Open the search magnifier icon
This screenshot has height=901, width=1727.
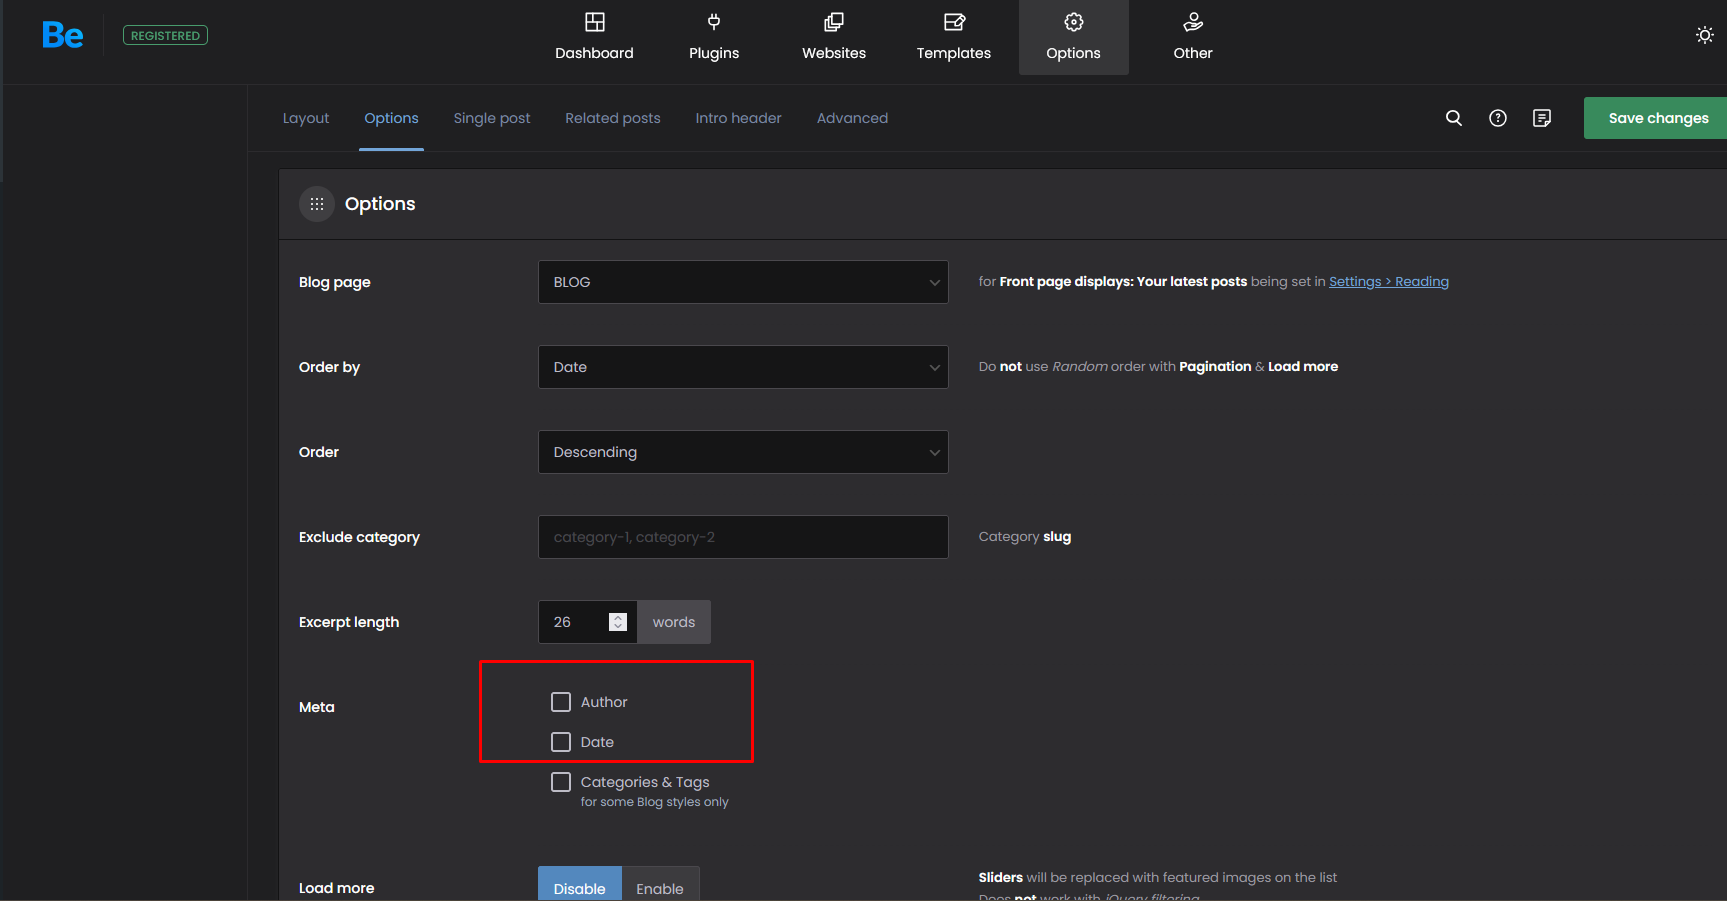coord(1454,118)
